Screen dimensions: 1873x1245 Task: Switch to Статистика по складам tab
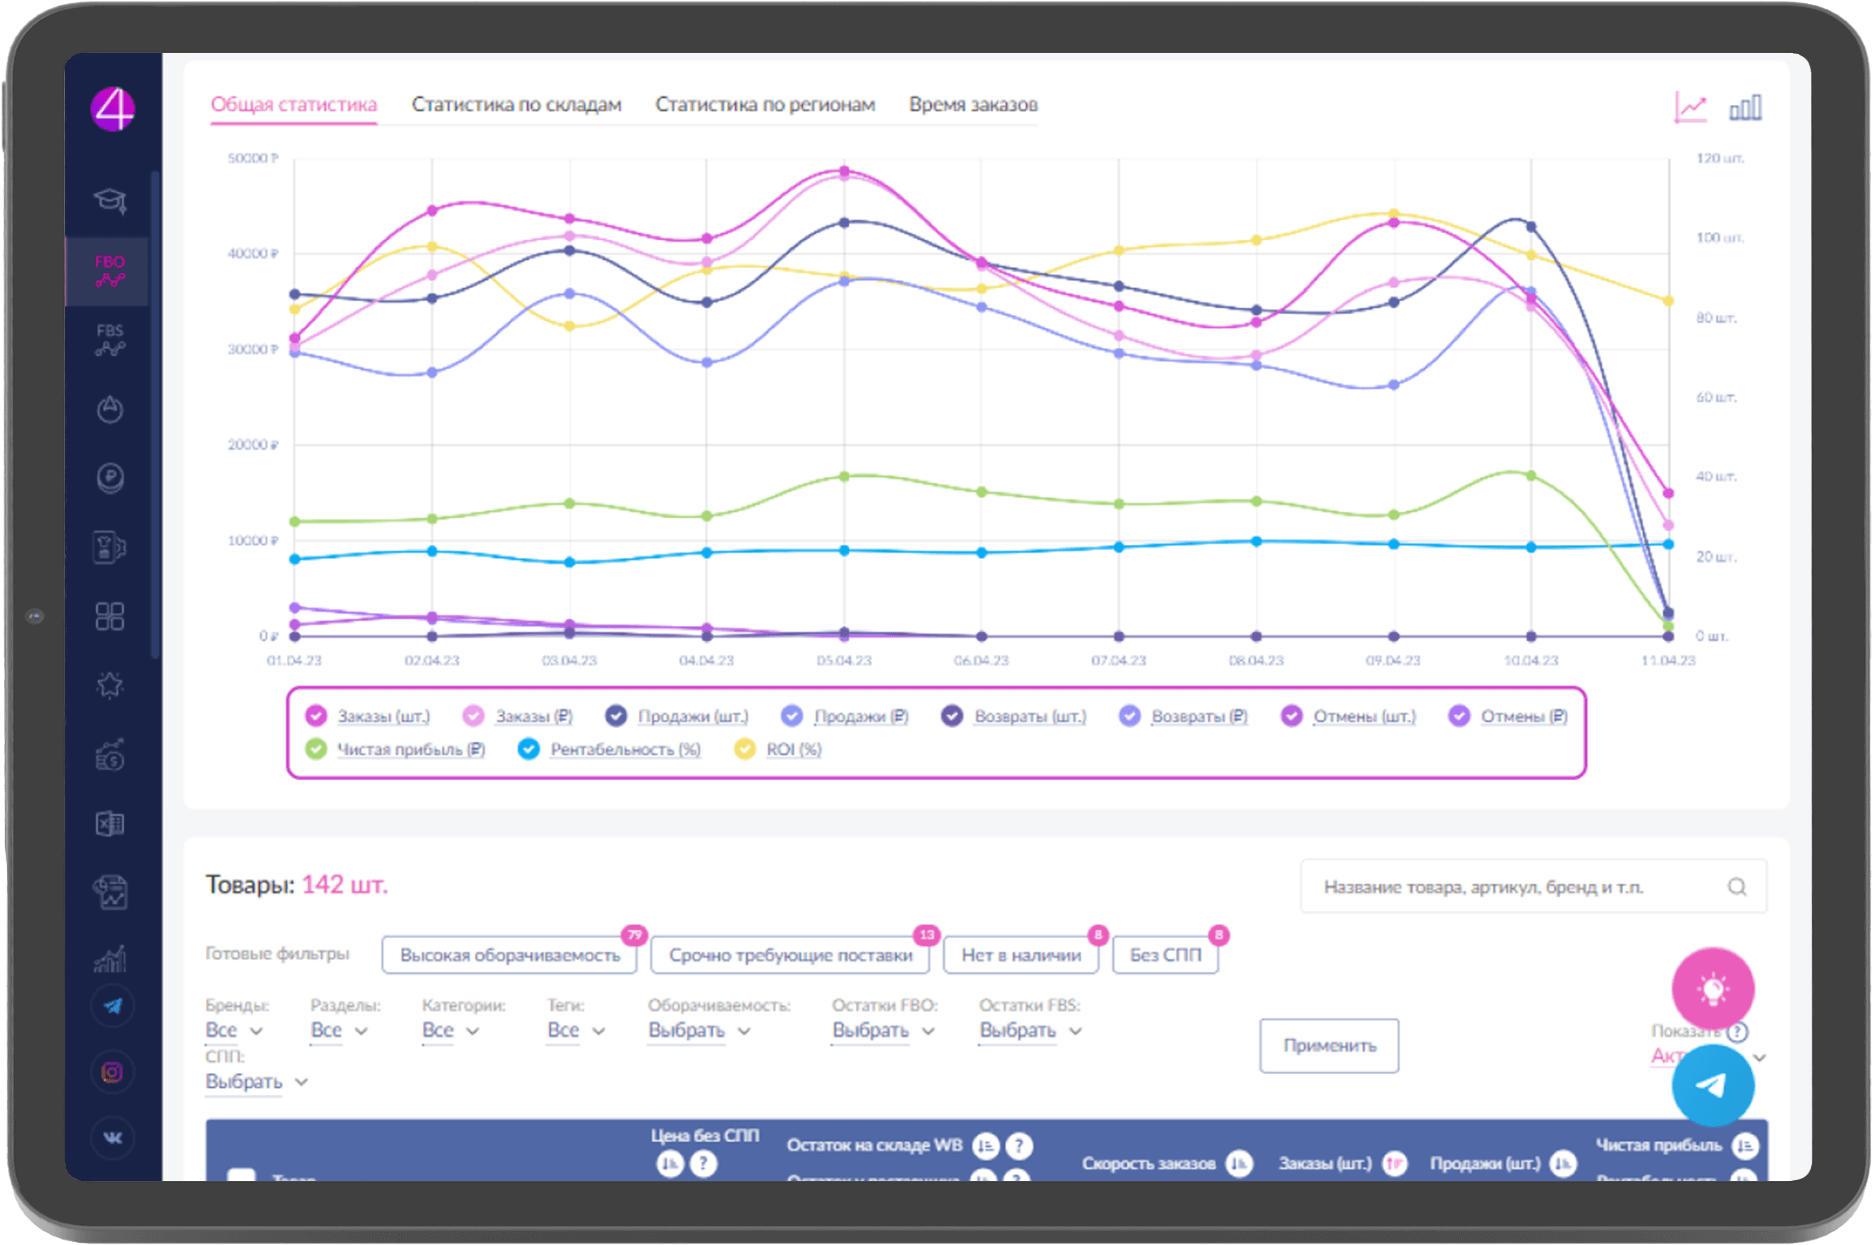click(x=516, y=105)
